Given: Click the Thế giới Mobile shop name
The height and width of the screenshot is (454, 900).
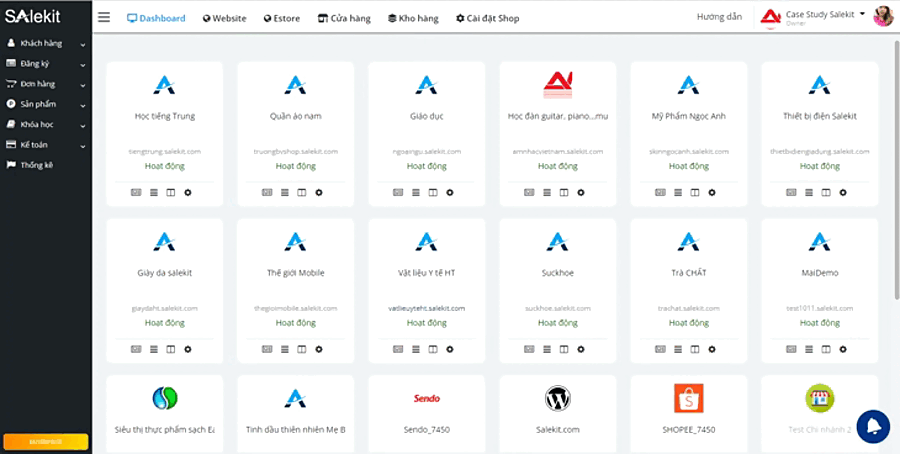Looking at the screenshot, I should 296,273.
